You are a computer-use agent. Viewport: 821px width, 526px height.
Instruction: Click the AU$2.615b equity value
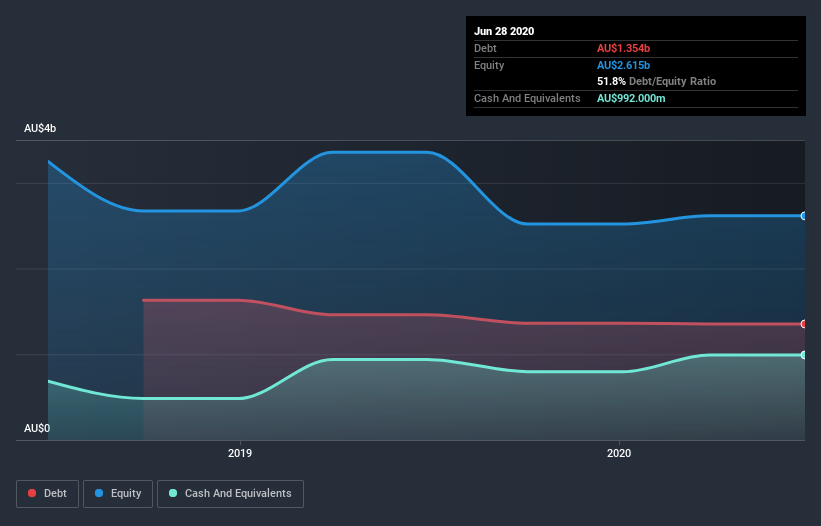(623, 65)
